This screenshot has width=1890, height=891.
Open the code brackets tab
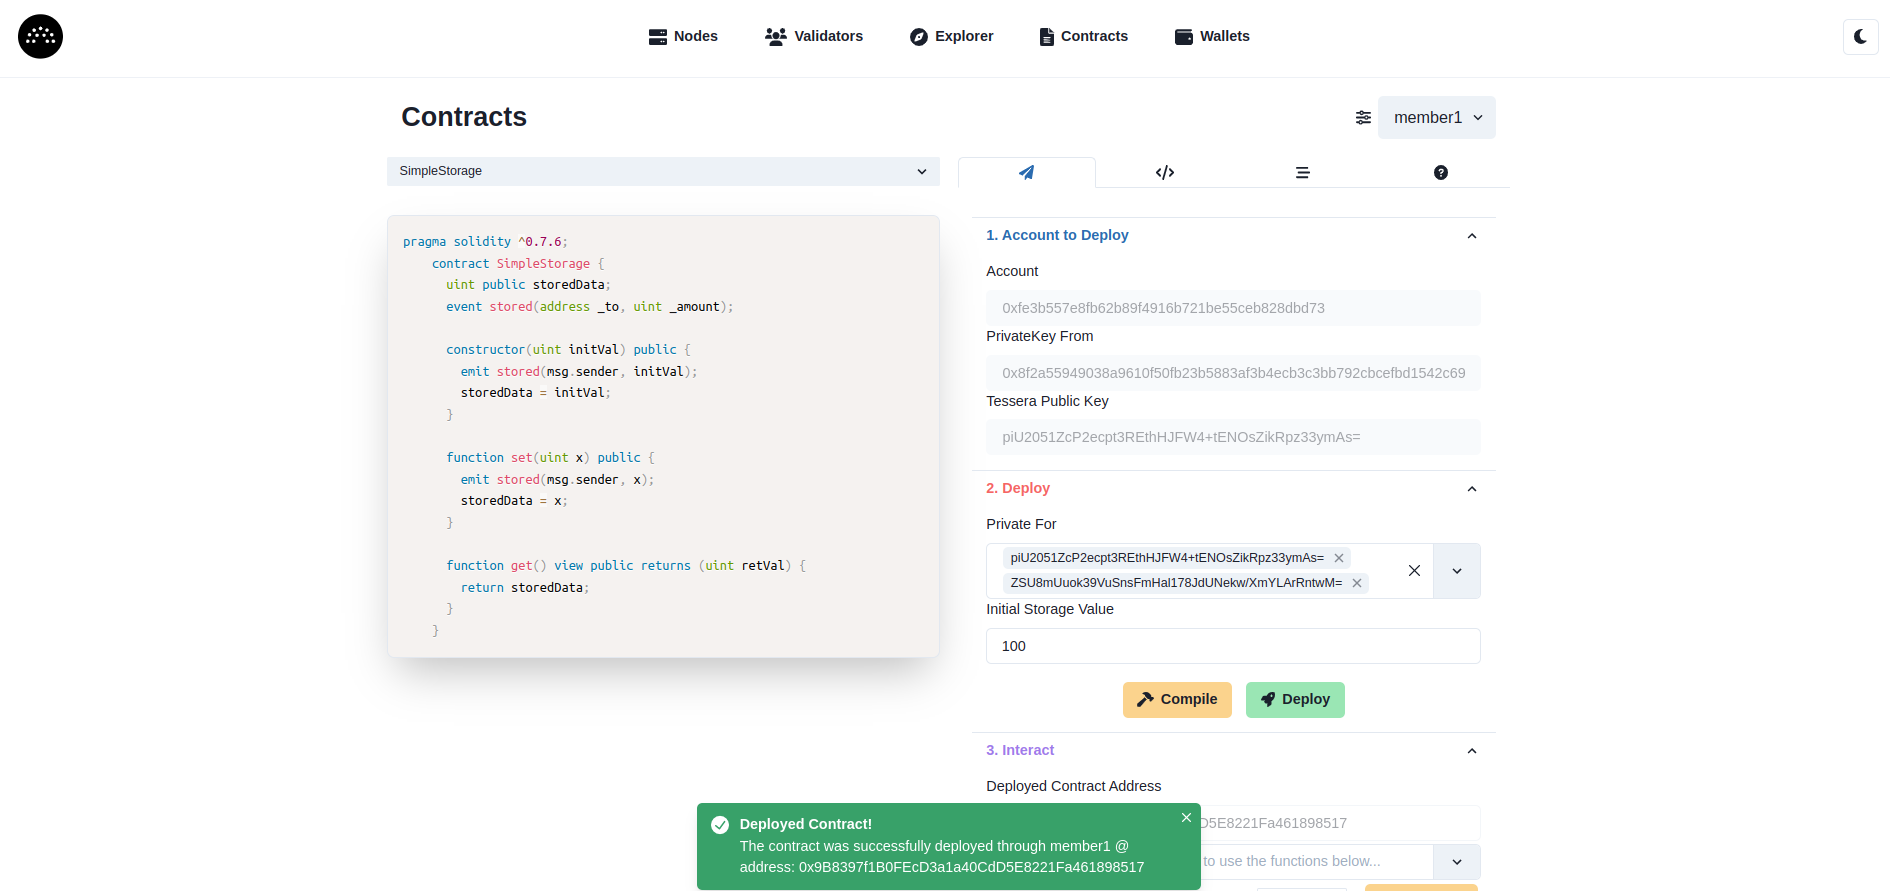pyautogui.click(x=1164, y=173)
